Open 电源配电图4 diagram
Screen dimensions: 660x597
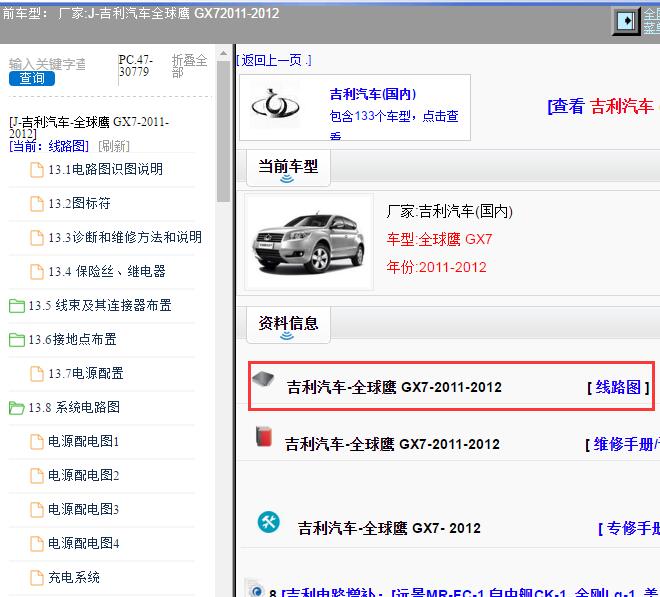(x=83, y=544)
